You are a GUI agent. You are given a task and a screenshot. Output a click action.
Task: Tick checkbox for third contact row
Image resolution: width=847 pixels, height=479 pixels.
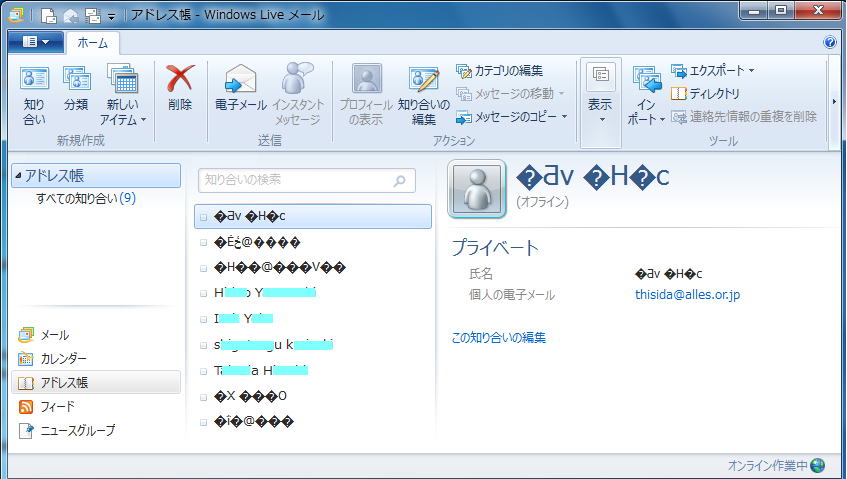[204, 268]
